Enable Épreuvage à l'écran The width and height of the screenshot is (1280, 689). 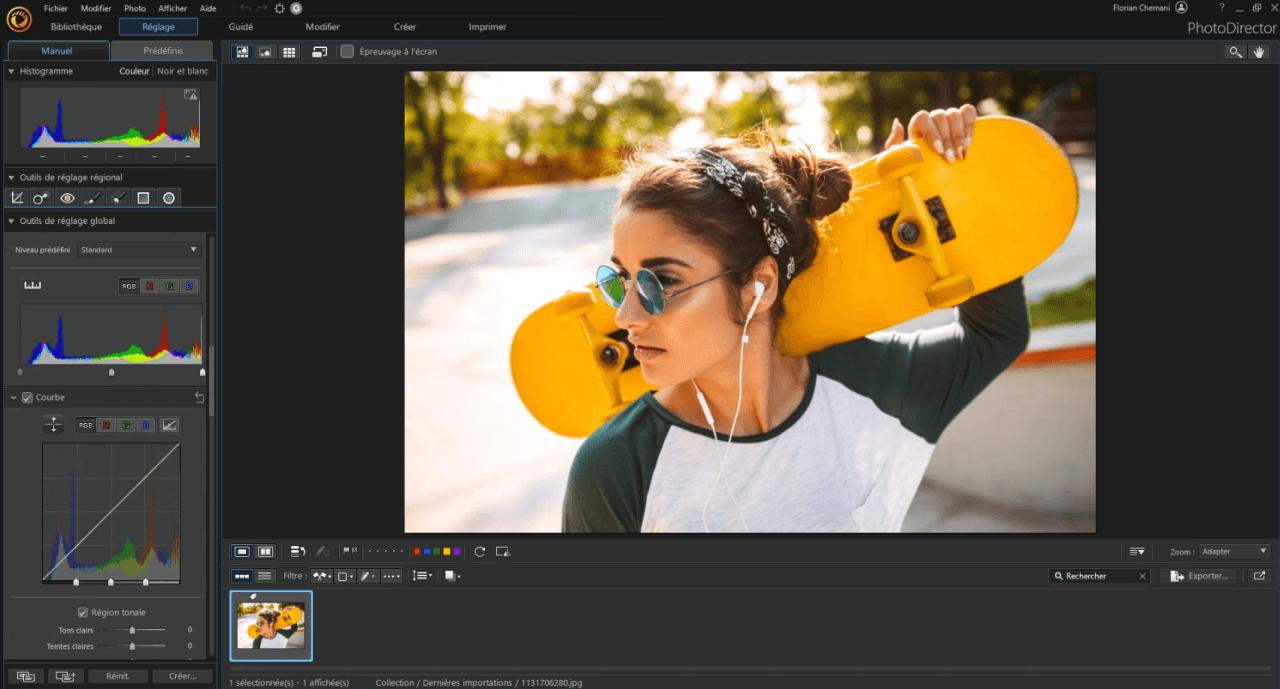[347, 51]
